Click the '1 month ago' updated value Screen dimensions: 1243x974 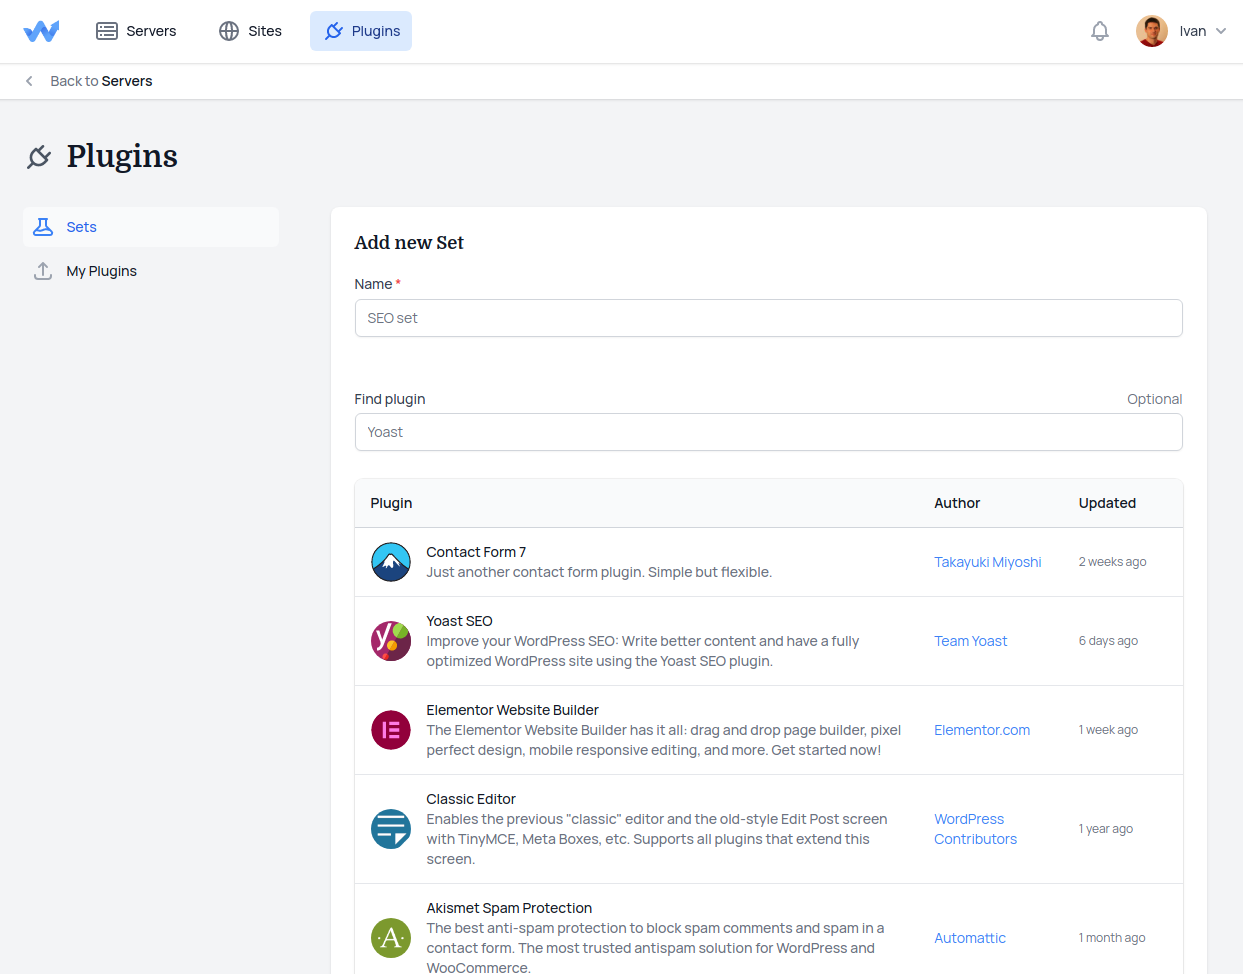point(1112,938)
